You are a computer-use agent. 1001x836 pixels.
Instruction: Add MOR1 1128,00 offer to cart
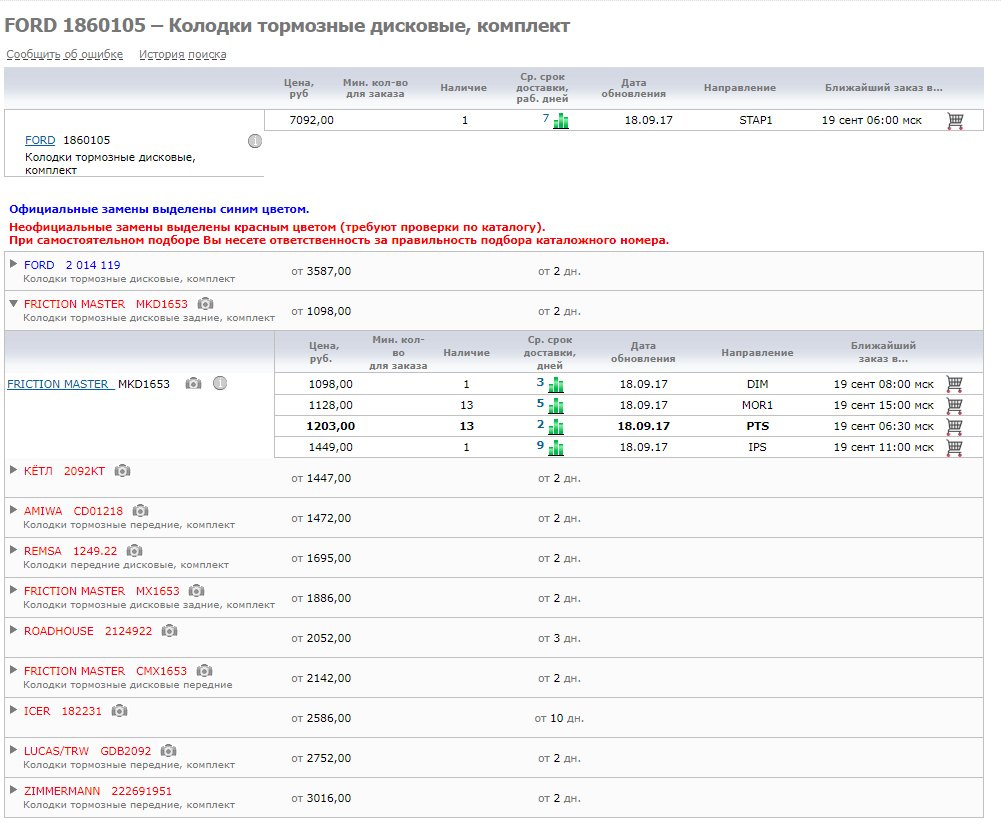[x=954, y=405]
